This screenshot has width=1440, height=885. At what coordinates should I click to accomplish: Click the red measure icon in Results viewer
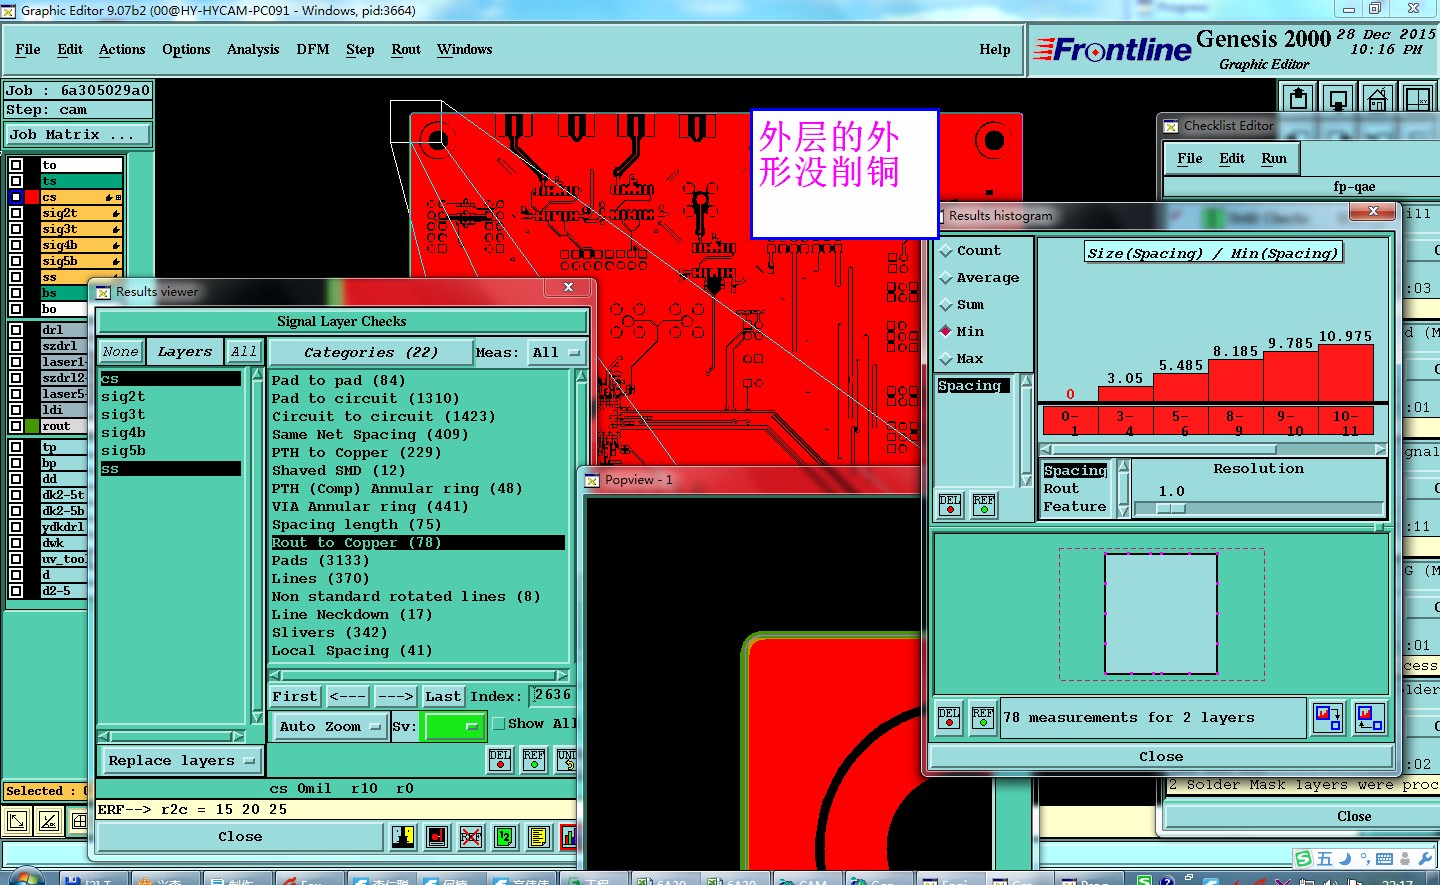tap(437, 836)
